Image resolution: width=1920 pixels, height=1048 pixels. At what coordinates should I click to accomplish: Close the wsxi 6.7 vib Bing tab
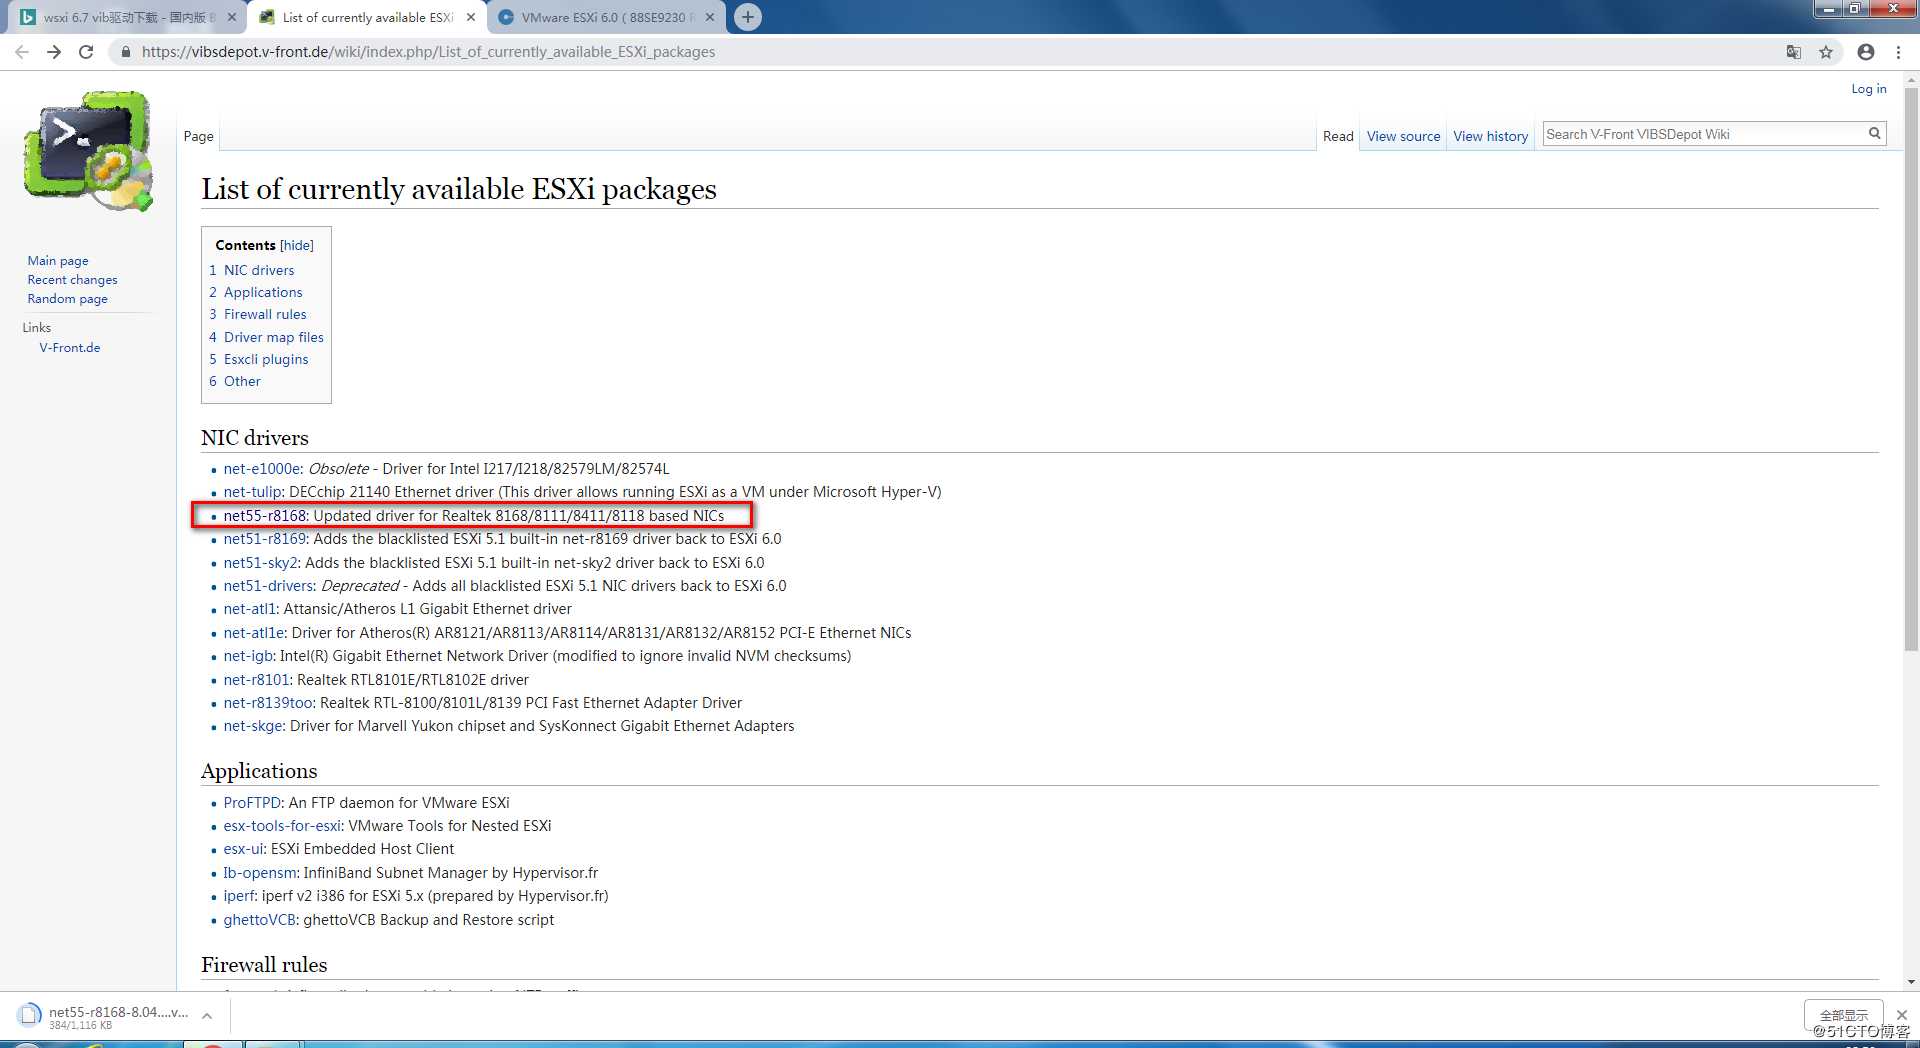point(232,17)
